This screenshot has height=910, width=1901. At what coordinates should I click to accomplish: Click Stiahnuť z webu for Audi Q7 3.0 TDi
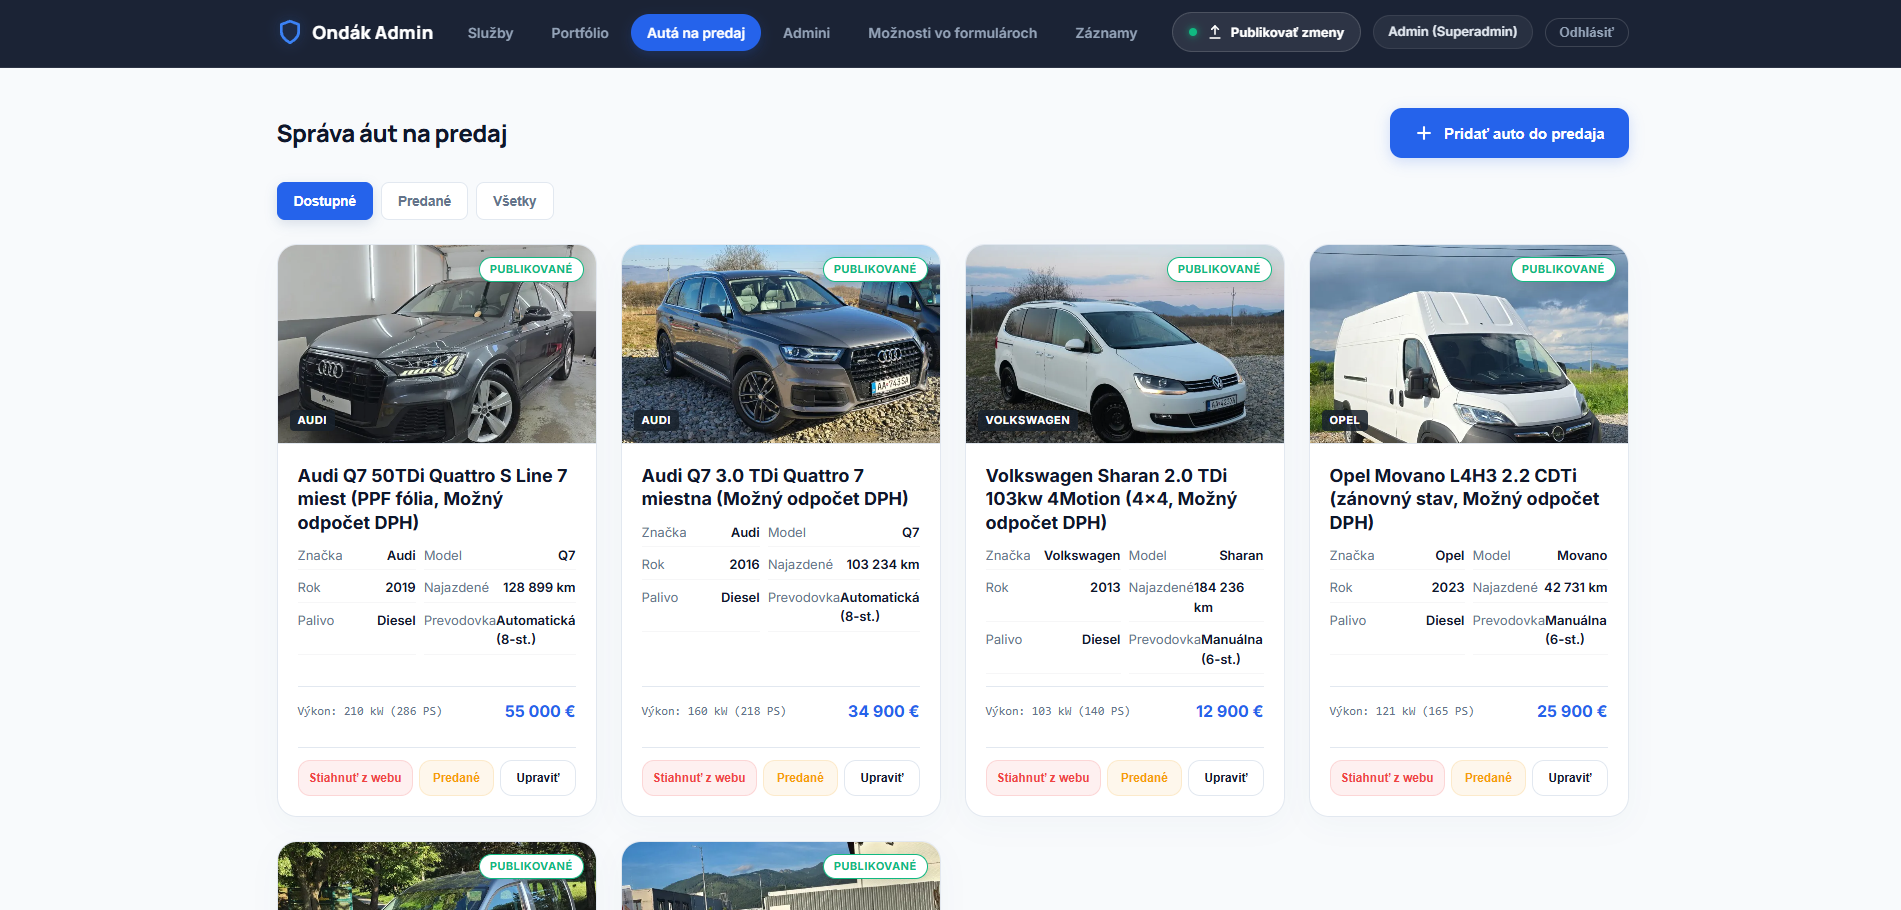(699, 778)
